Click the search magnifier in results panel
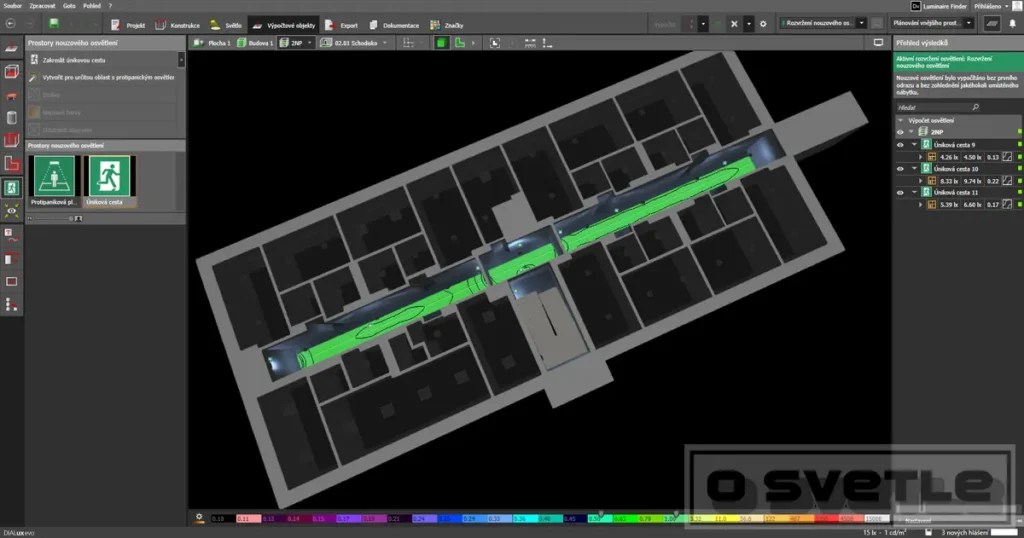 pos(976,107)
